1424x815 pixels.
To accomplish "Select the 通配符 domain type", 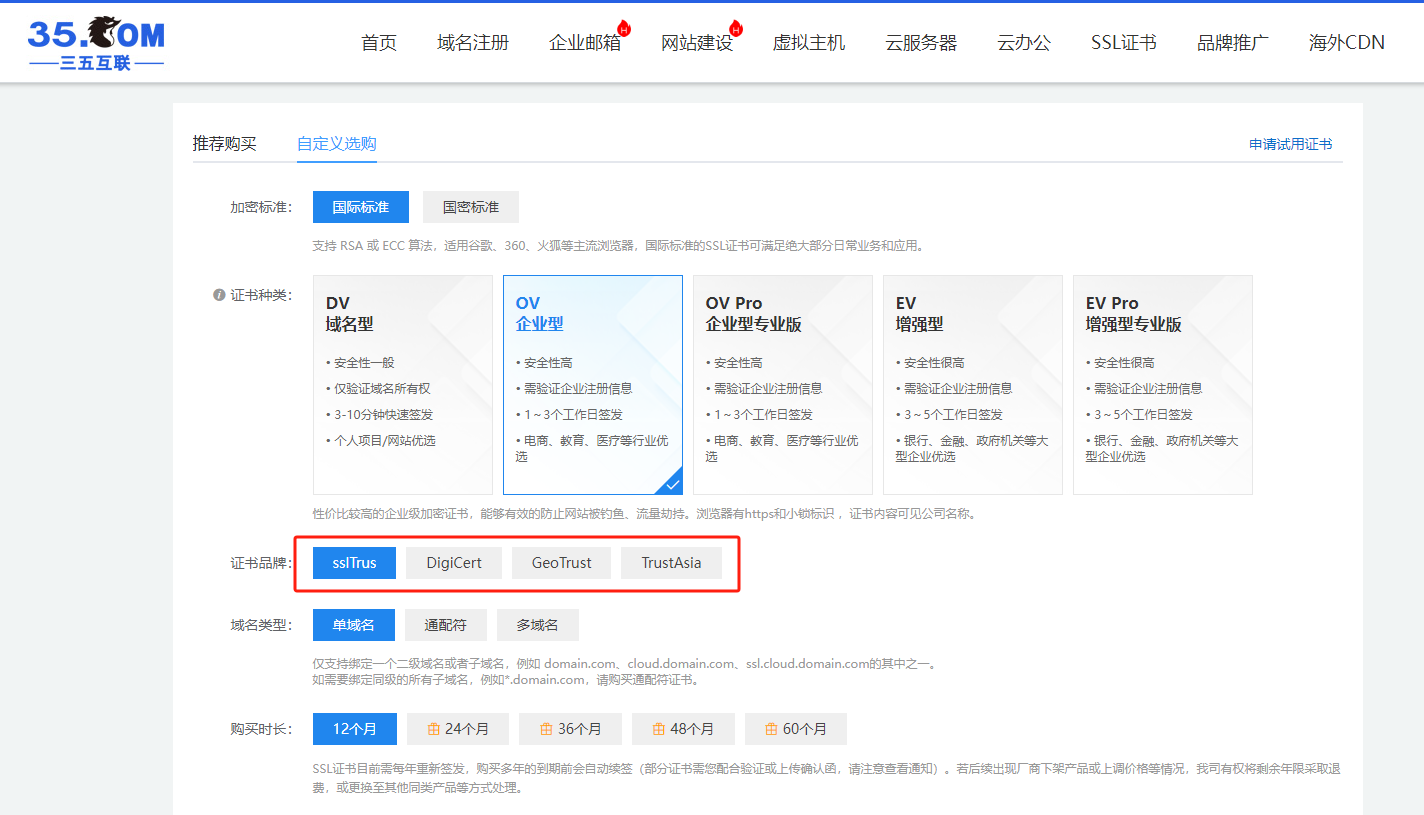I will pos(445,625).
